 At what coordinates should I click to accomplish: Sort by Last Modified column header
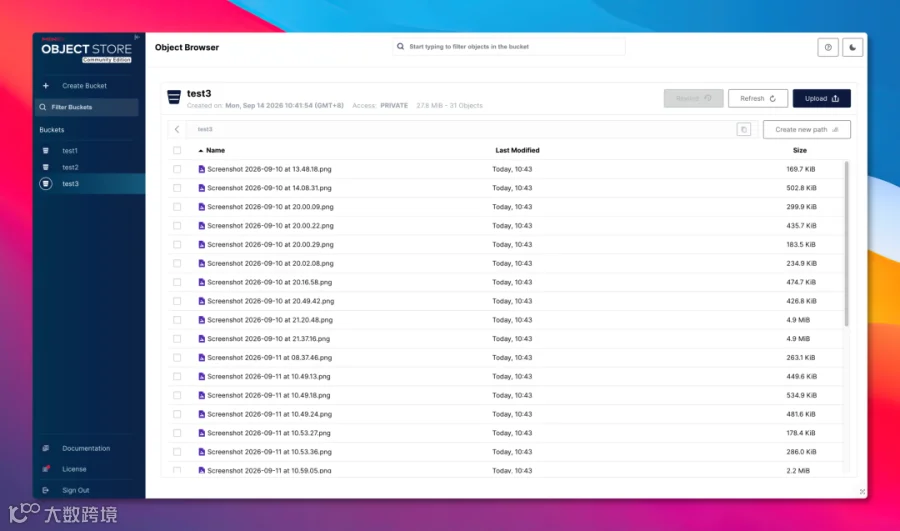(x=517, y=150)
